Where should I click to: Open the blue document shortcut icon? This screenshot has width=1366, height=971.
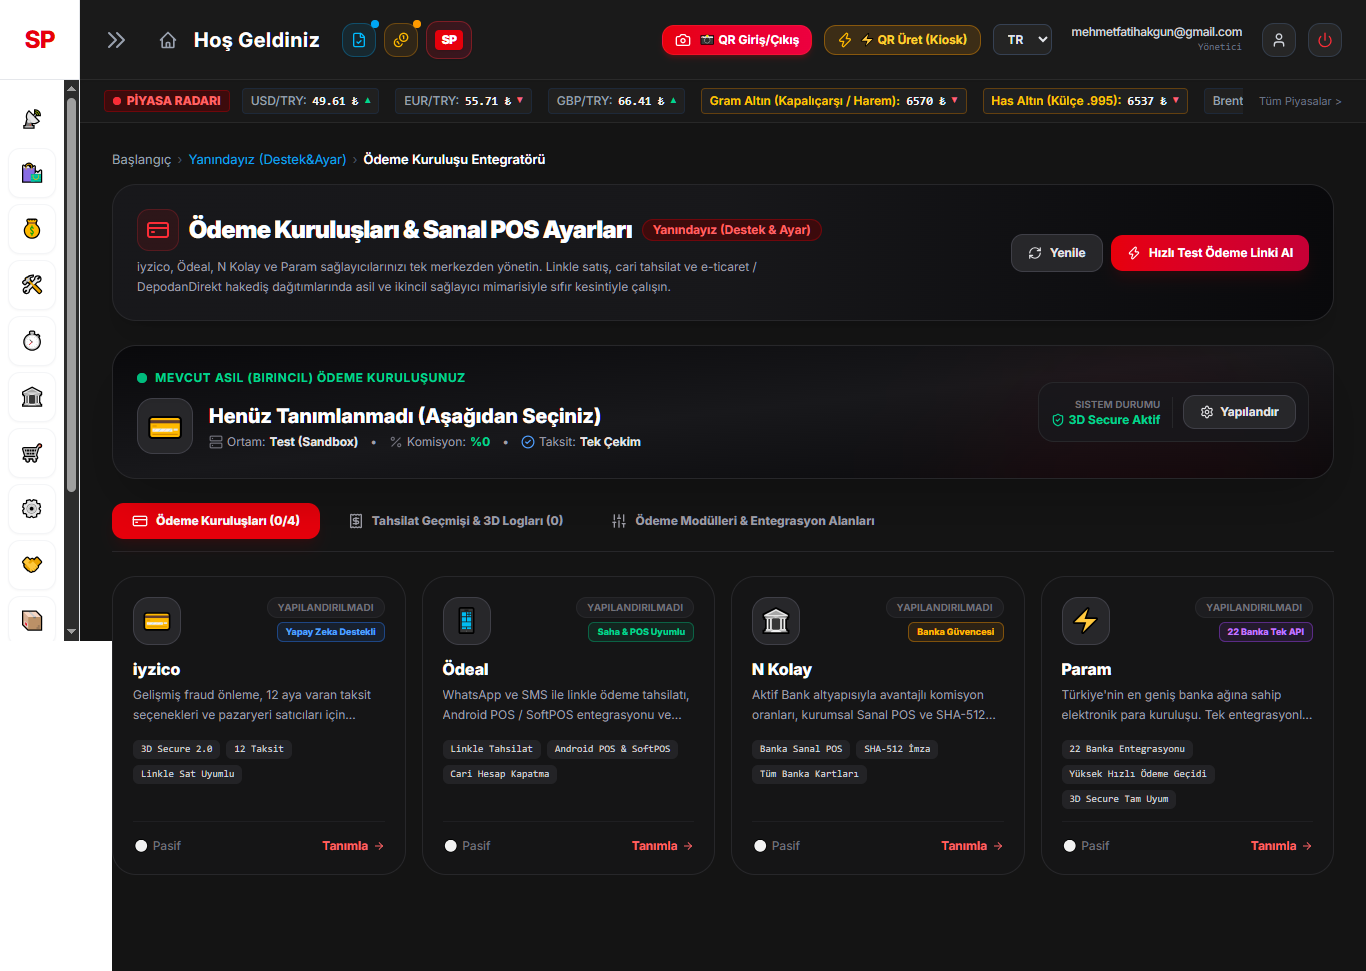359,40
